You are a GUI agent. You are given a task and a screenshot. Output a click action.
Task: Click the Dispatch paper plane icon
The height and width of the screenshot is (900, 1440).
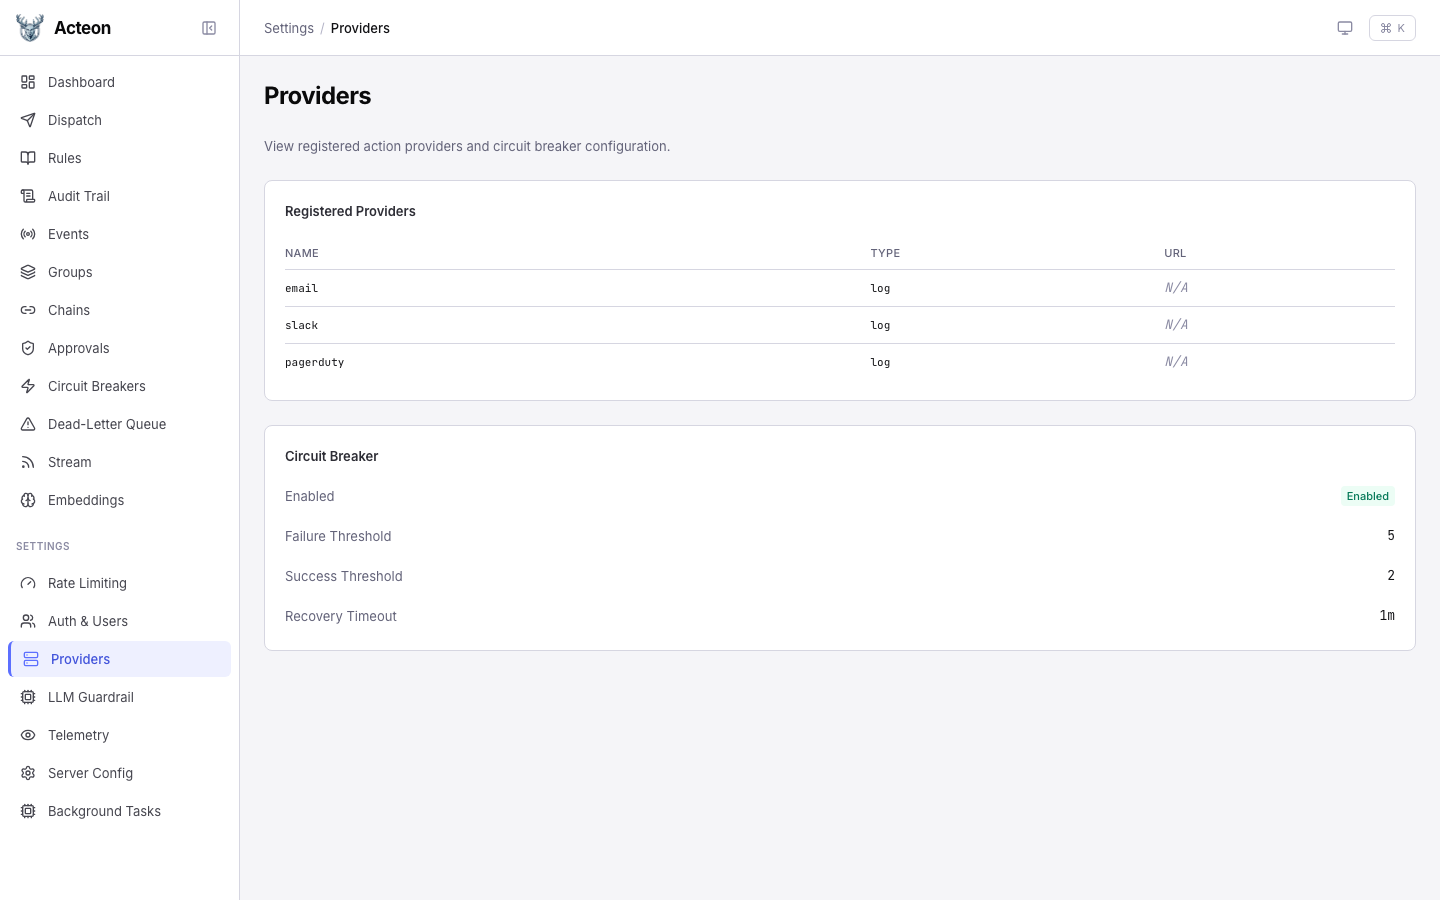pyautogui.click(x=28, y=120)
